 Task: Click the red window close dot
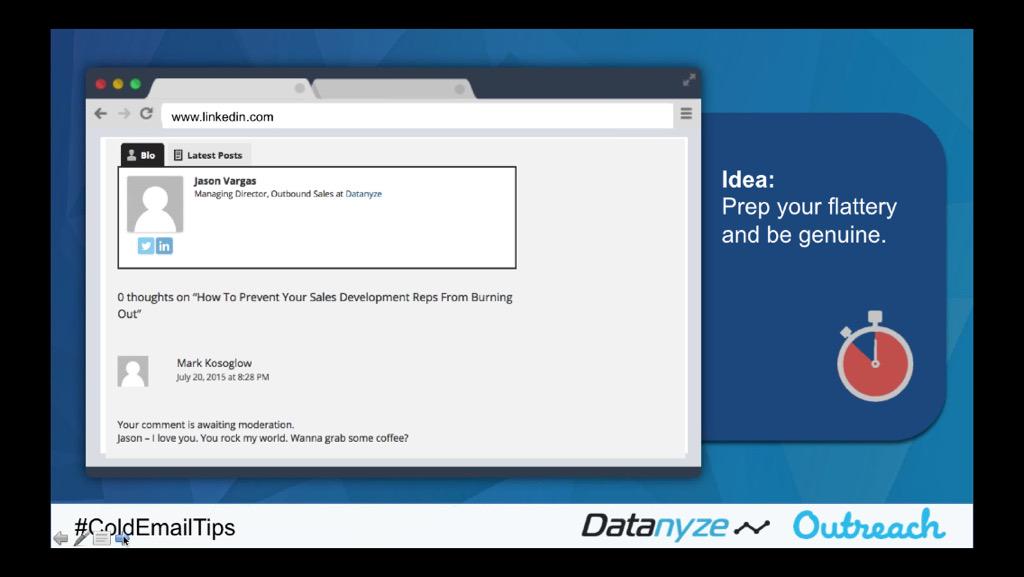(x=101, y=84)
